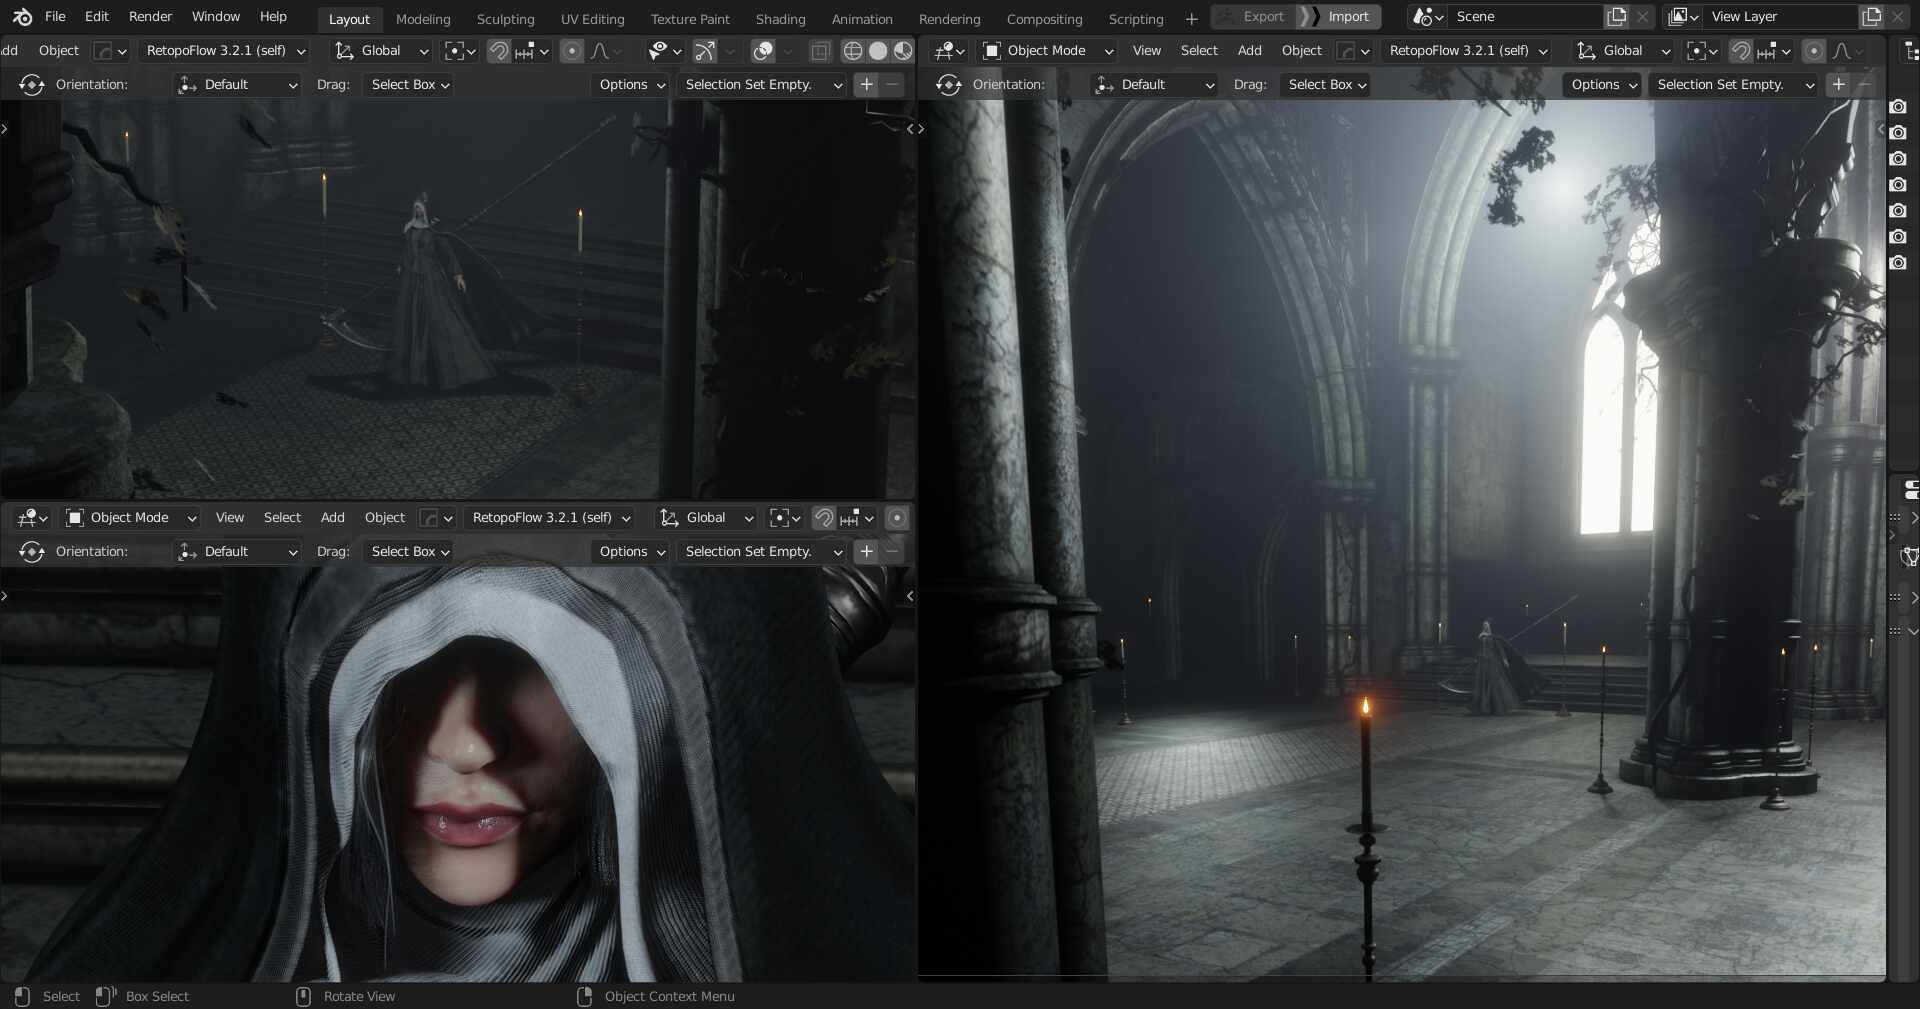This screenshot has width=1920, height=1009.
Task: Open Select menu in bottom-left viewport header
Action: pos(282,518)
